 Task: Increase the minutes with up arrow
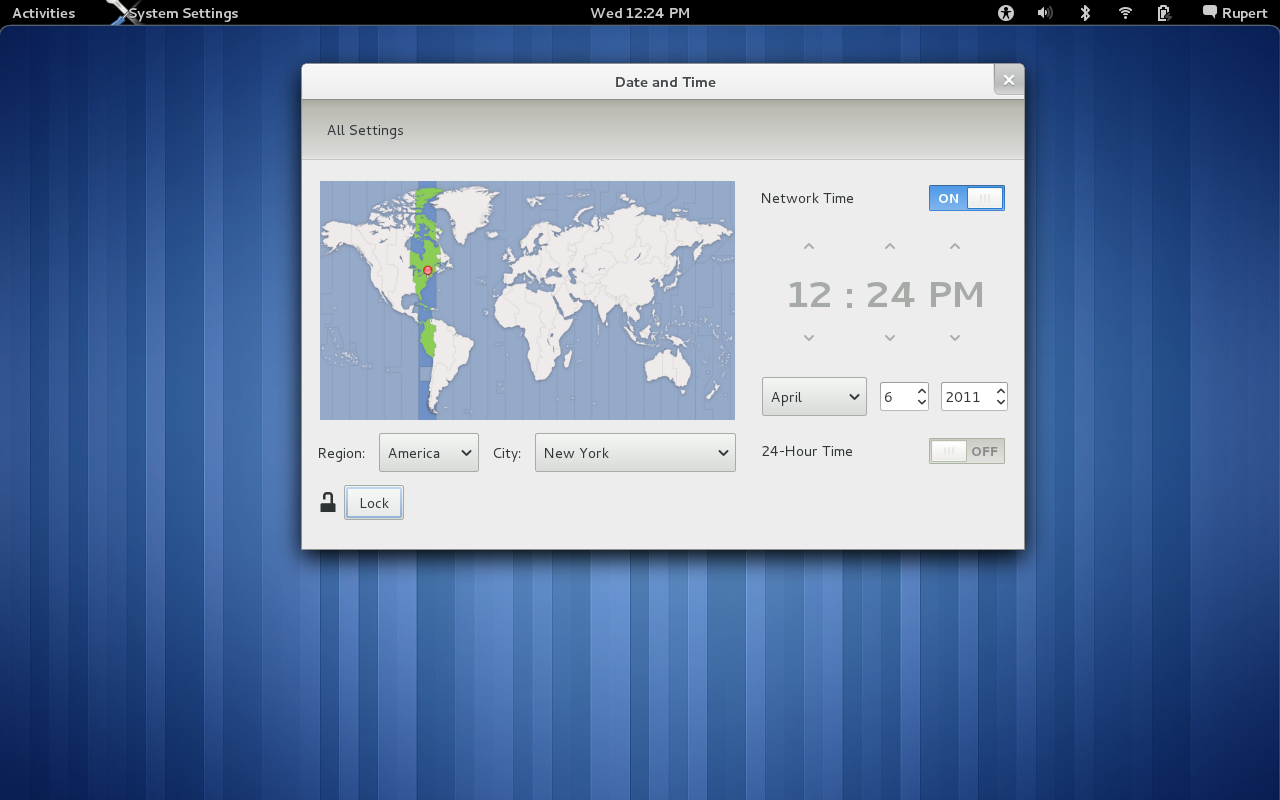coord(890,246)
